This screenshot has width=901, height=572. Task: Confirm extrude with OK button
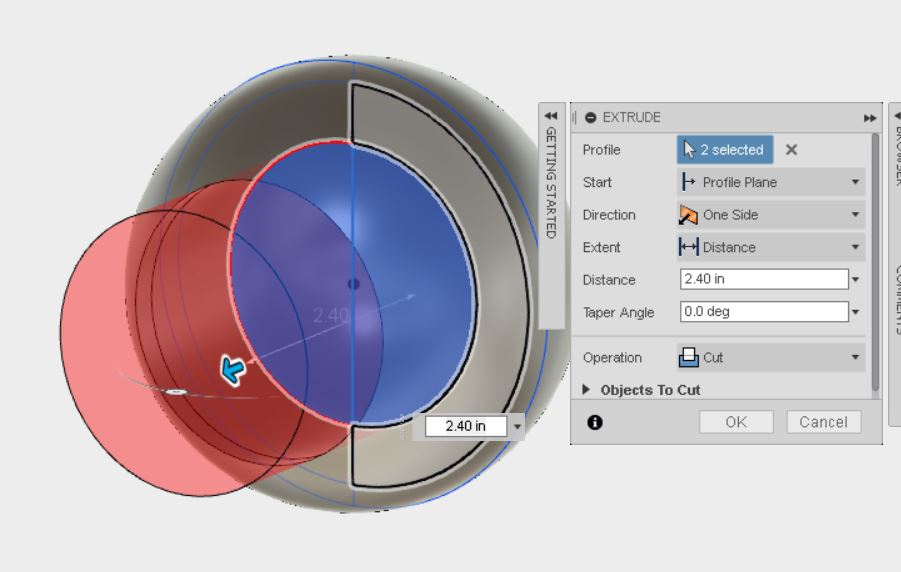tap(736, 422)
